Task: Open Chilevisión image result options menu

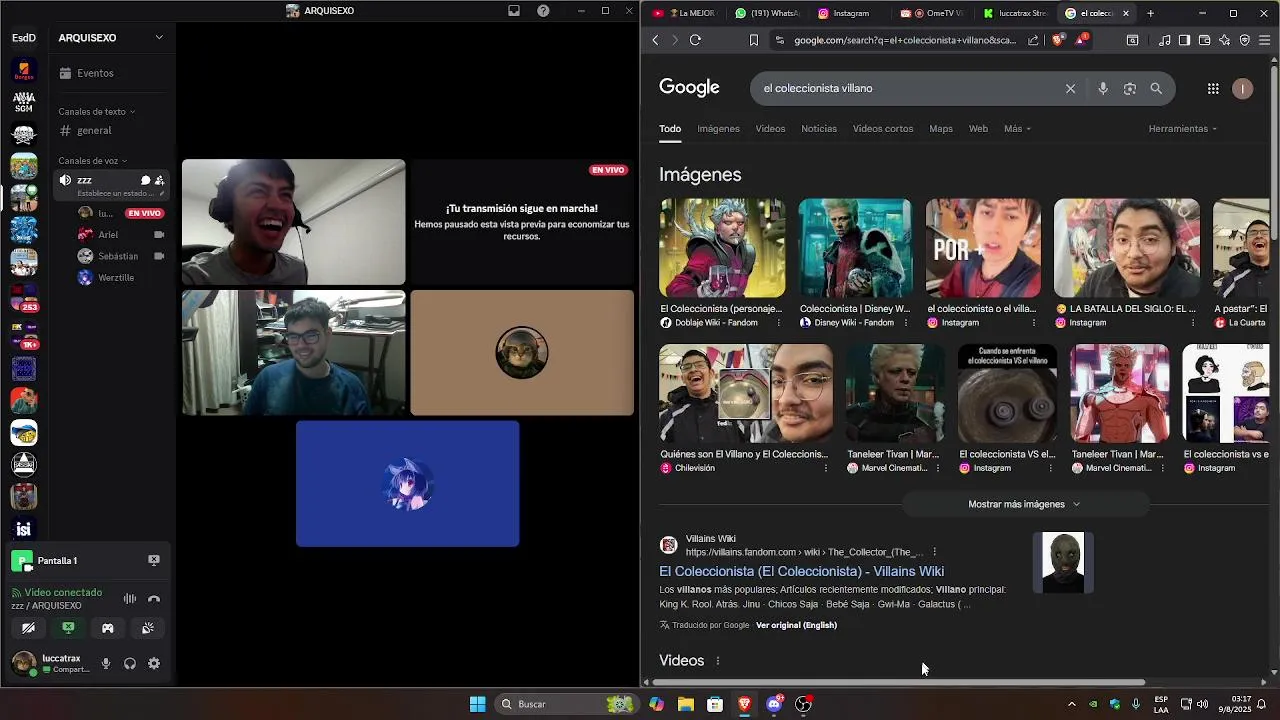Action: pyautogui.click(x=826, y=468)
